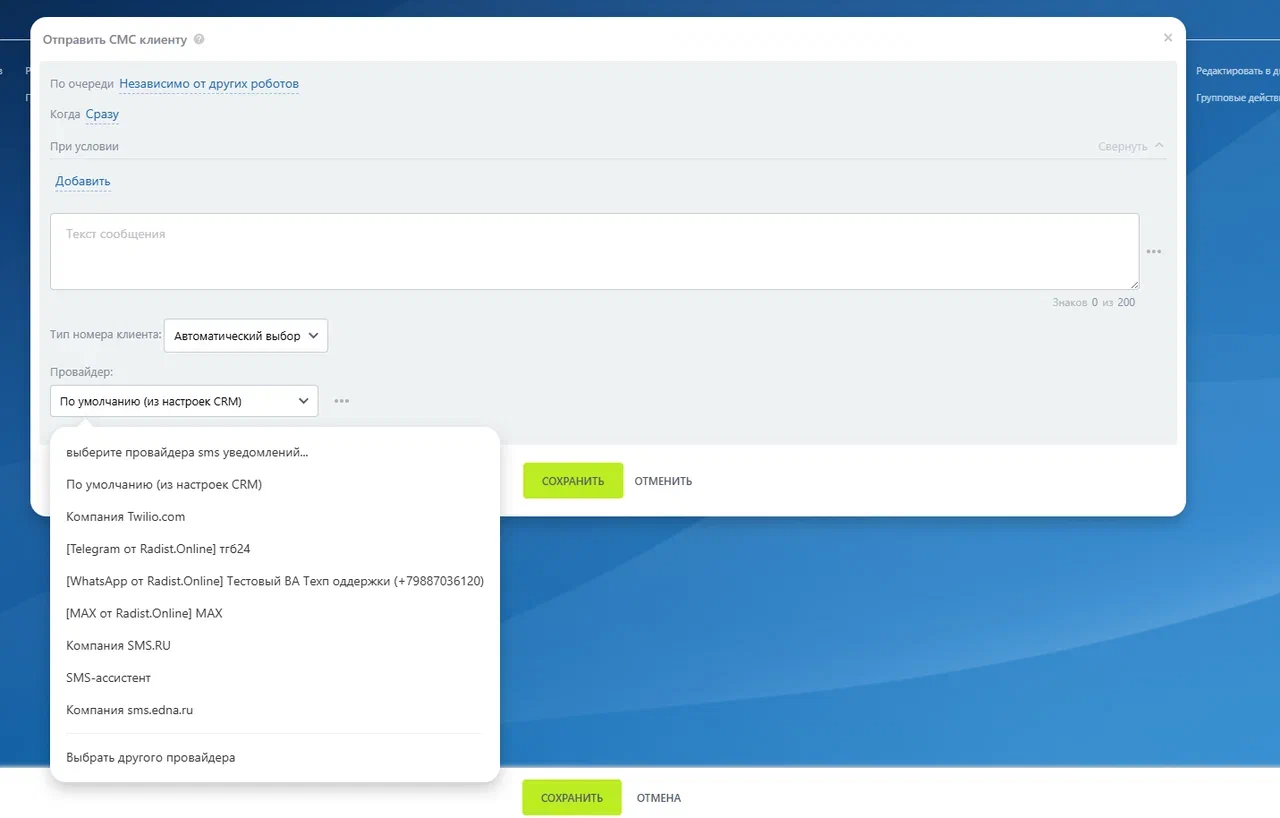This screenshot has width=1280, height=818.
Task: Click the Независимо от других роботов link
Action: tap(209, 84)
